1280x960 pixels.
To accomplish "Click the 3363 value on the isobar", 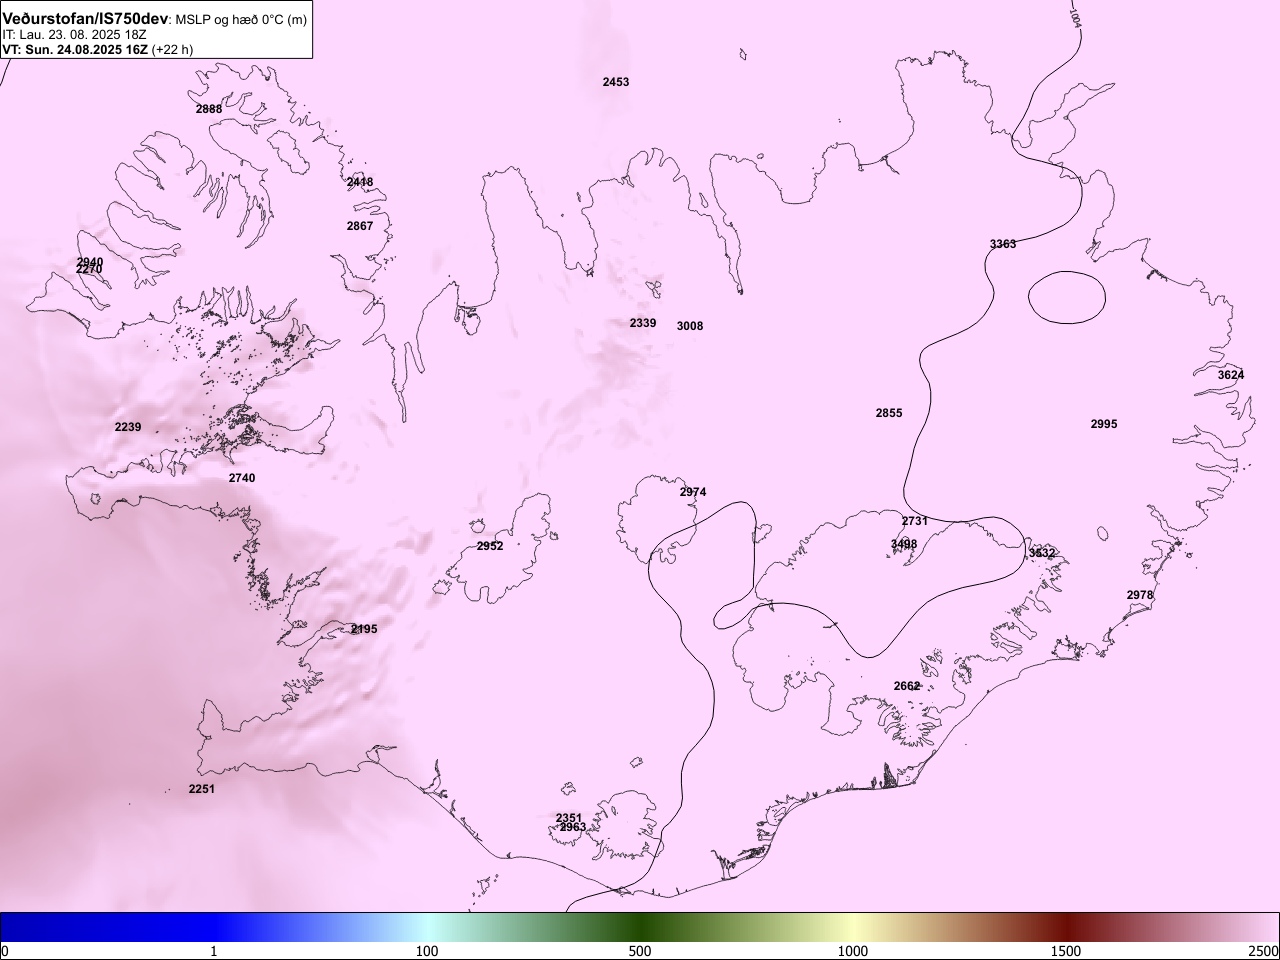I will tap(1003, 244).
